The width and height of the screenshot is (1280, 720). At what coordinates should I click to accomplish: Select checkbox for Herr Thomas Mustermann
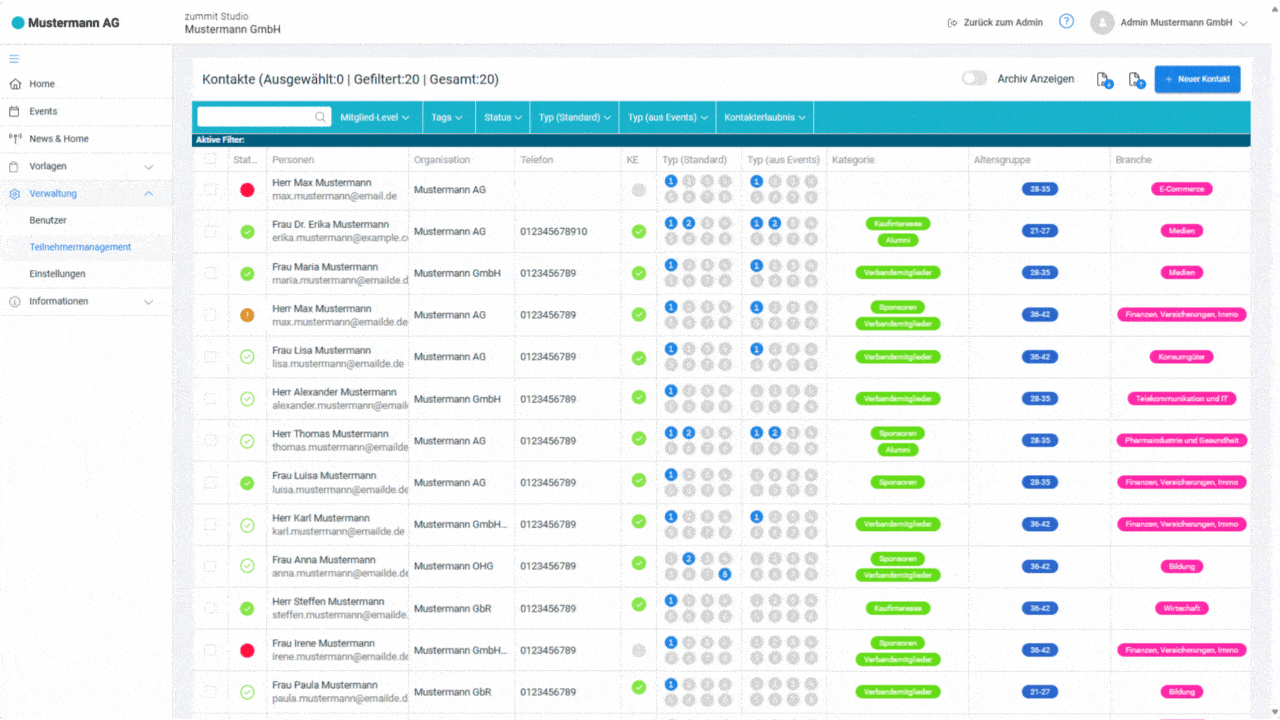[210, 441]
